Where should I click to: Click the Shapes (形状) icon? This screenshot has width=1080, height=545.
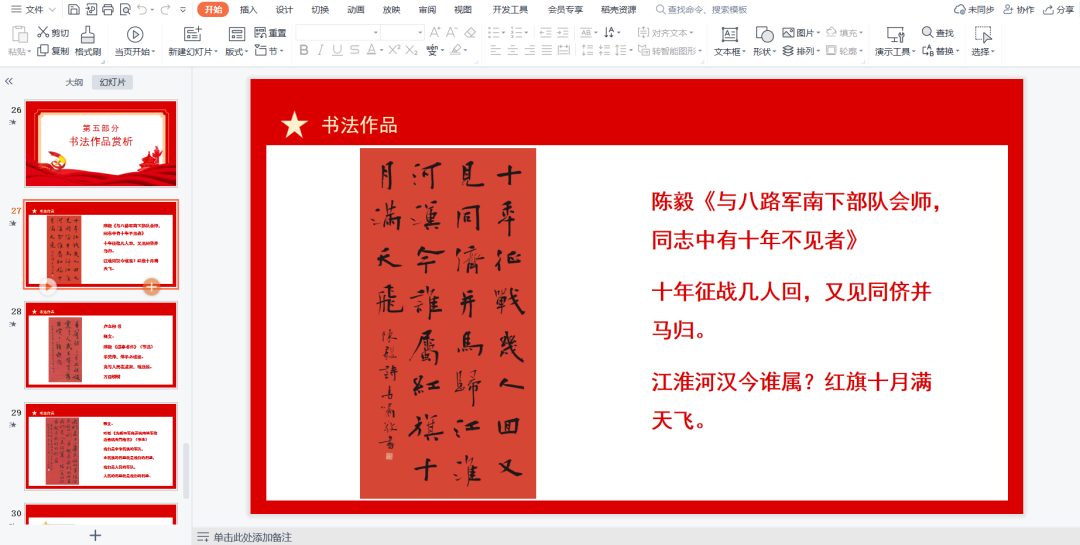tap(763, 36)
